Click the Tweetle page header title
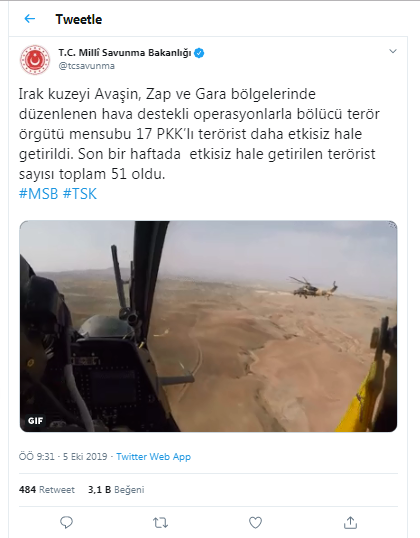Screen dimensions: 420x538 coord(79,19)
